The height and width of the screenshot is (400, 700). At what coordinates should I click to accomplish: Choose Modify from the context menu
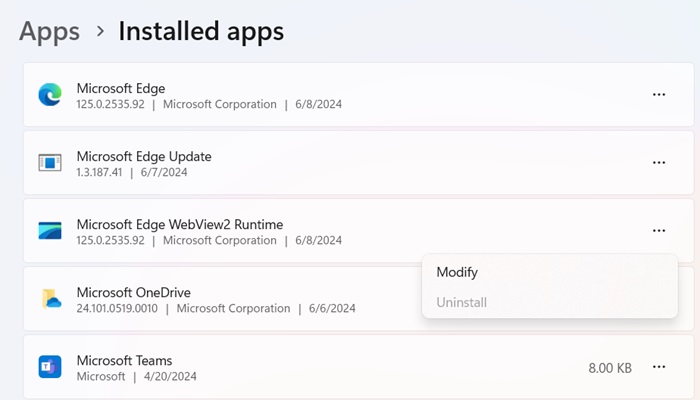pos(550,272)
